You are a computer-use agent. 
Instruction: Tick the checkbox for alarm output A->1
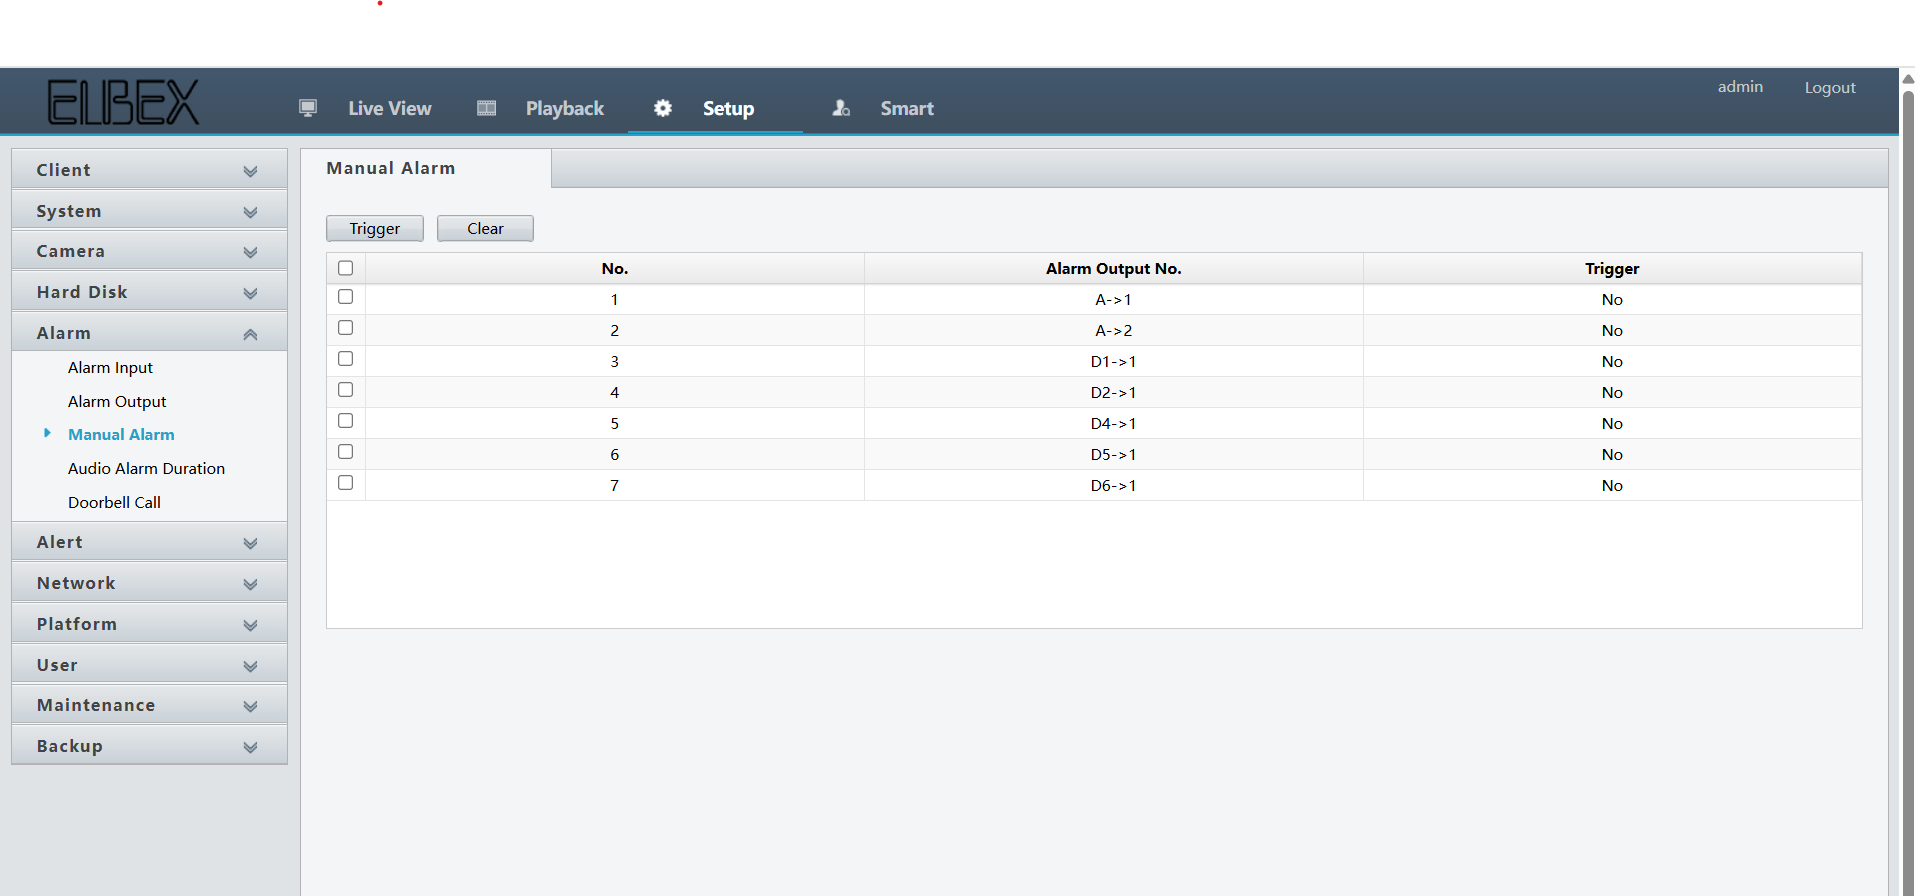(x=346, y=297)
